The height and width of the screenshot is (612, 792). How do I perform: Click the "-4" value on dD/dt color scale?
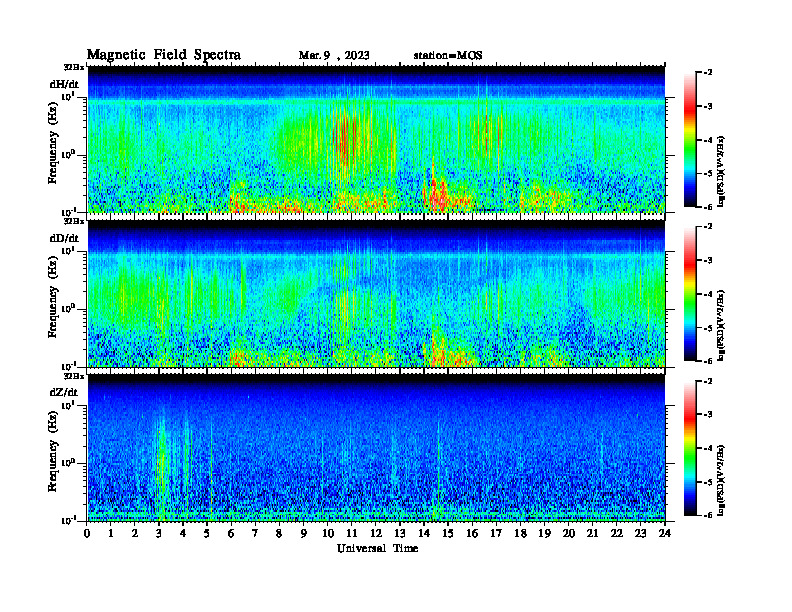click(708, 294)
